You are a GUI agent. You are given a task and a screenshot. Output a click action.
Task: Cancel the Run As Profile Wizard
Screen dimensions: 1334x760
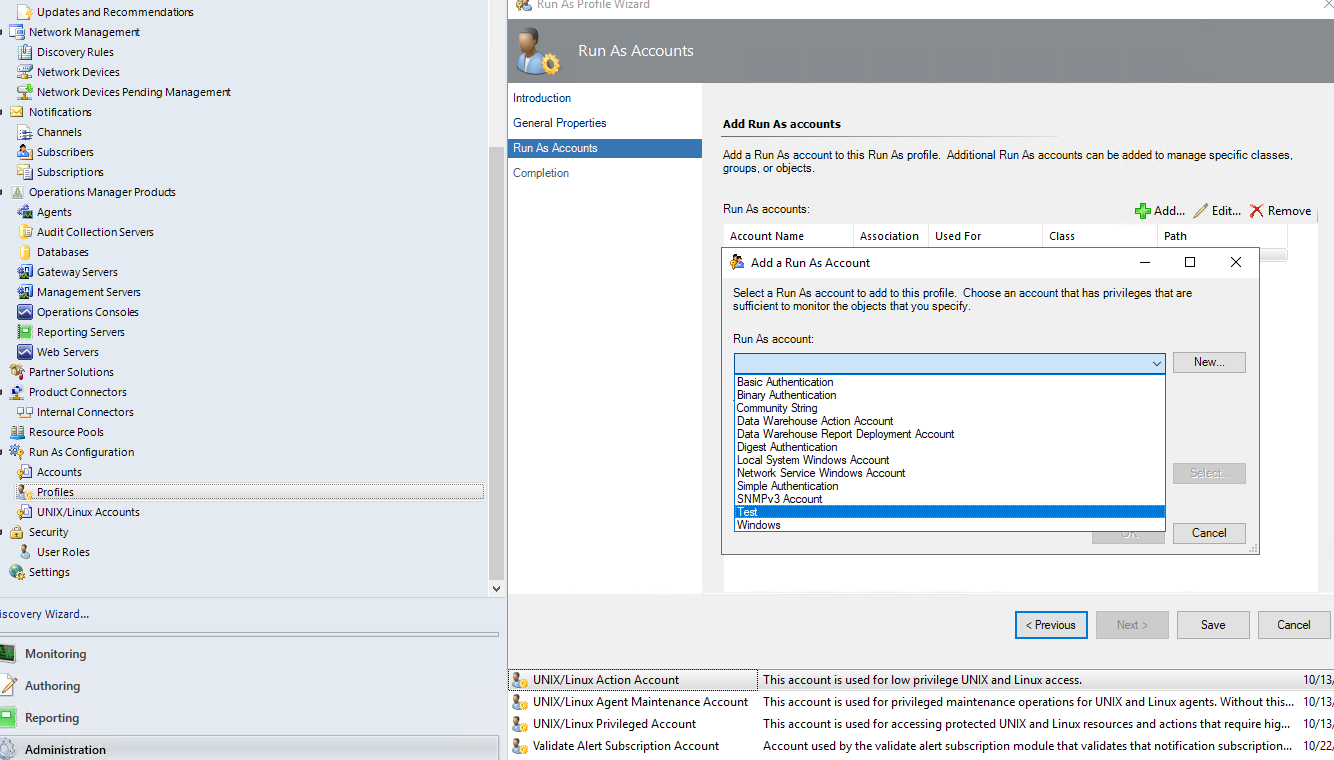tap(1294, 625)
